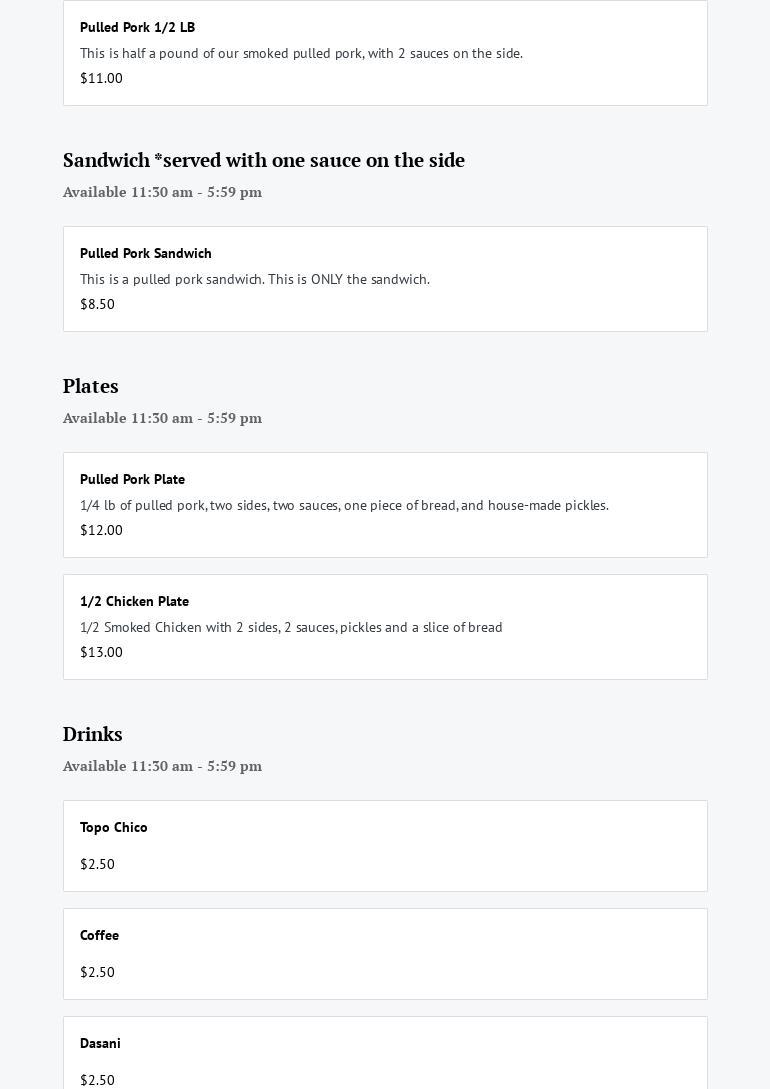
Task: Click the 1/2 Smoked Chicken description text
Action: 291,627
